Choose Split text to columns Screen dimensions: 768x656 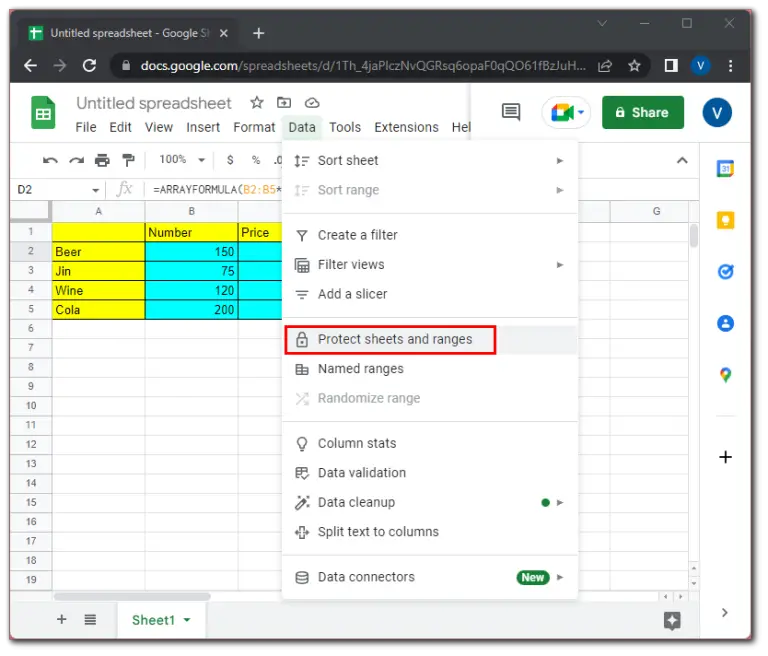tap(430, 532)
